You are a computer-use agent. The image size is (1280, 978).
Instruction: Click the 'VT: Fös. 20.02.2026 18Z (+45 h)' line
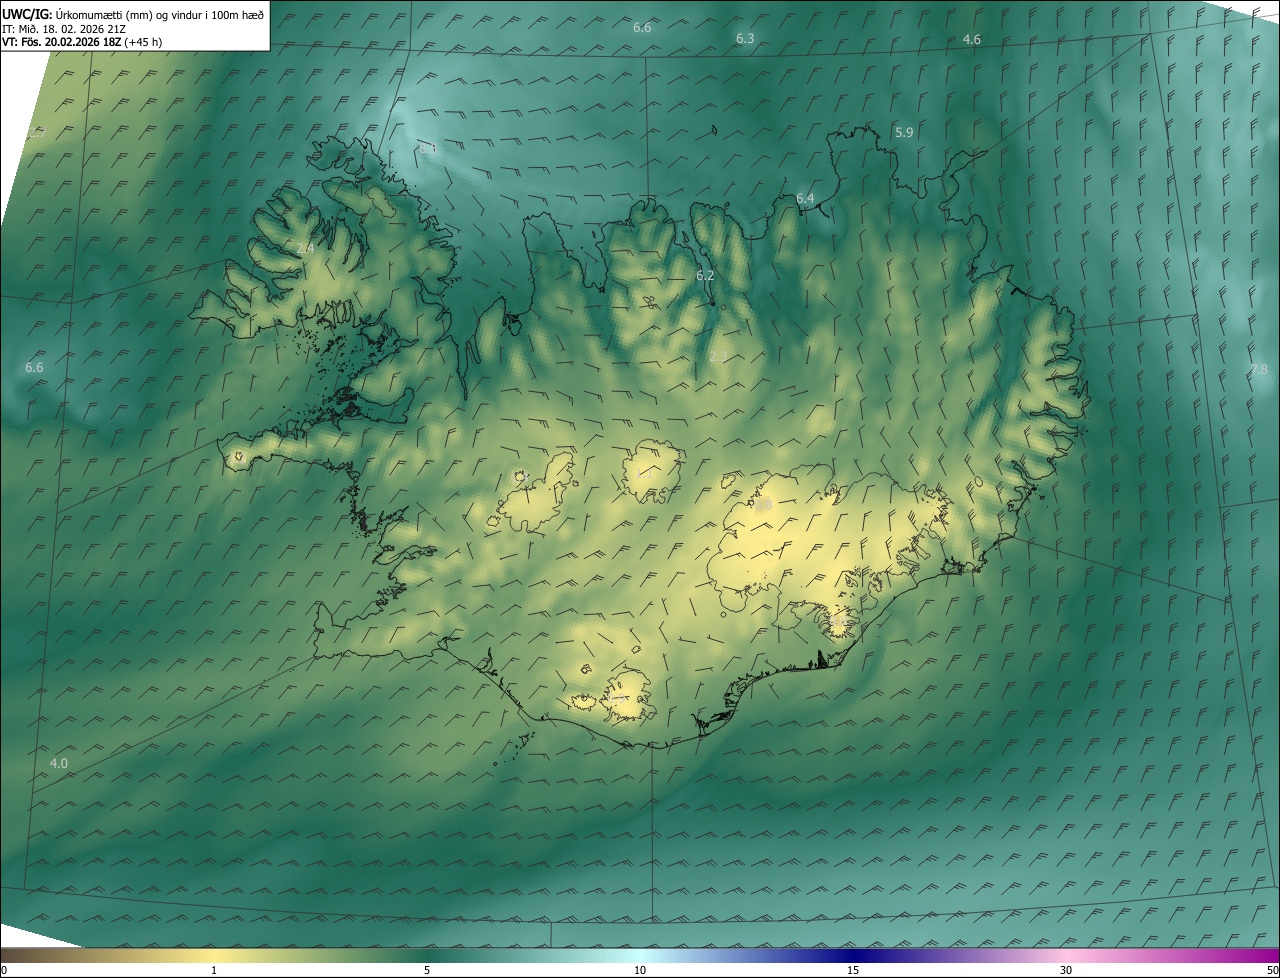[82, 42]
